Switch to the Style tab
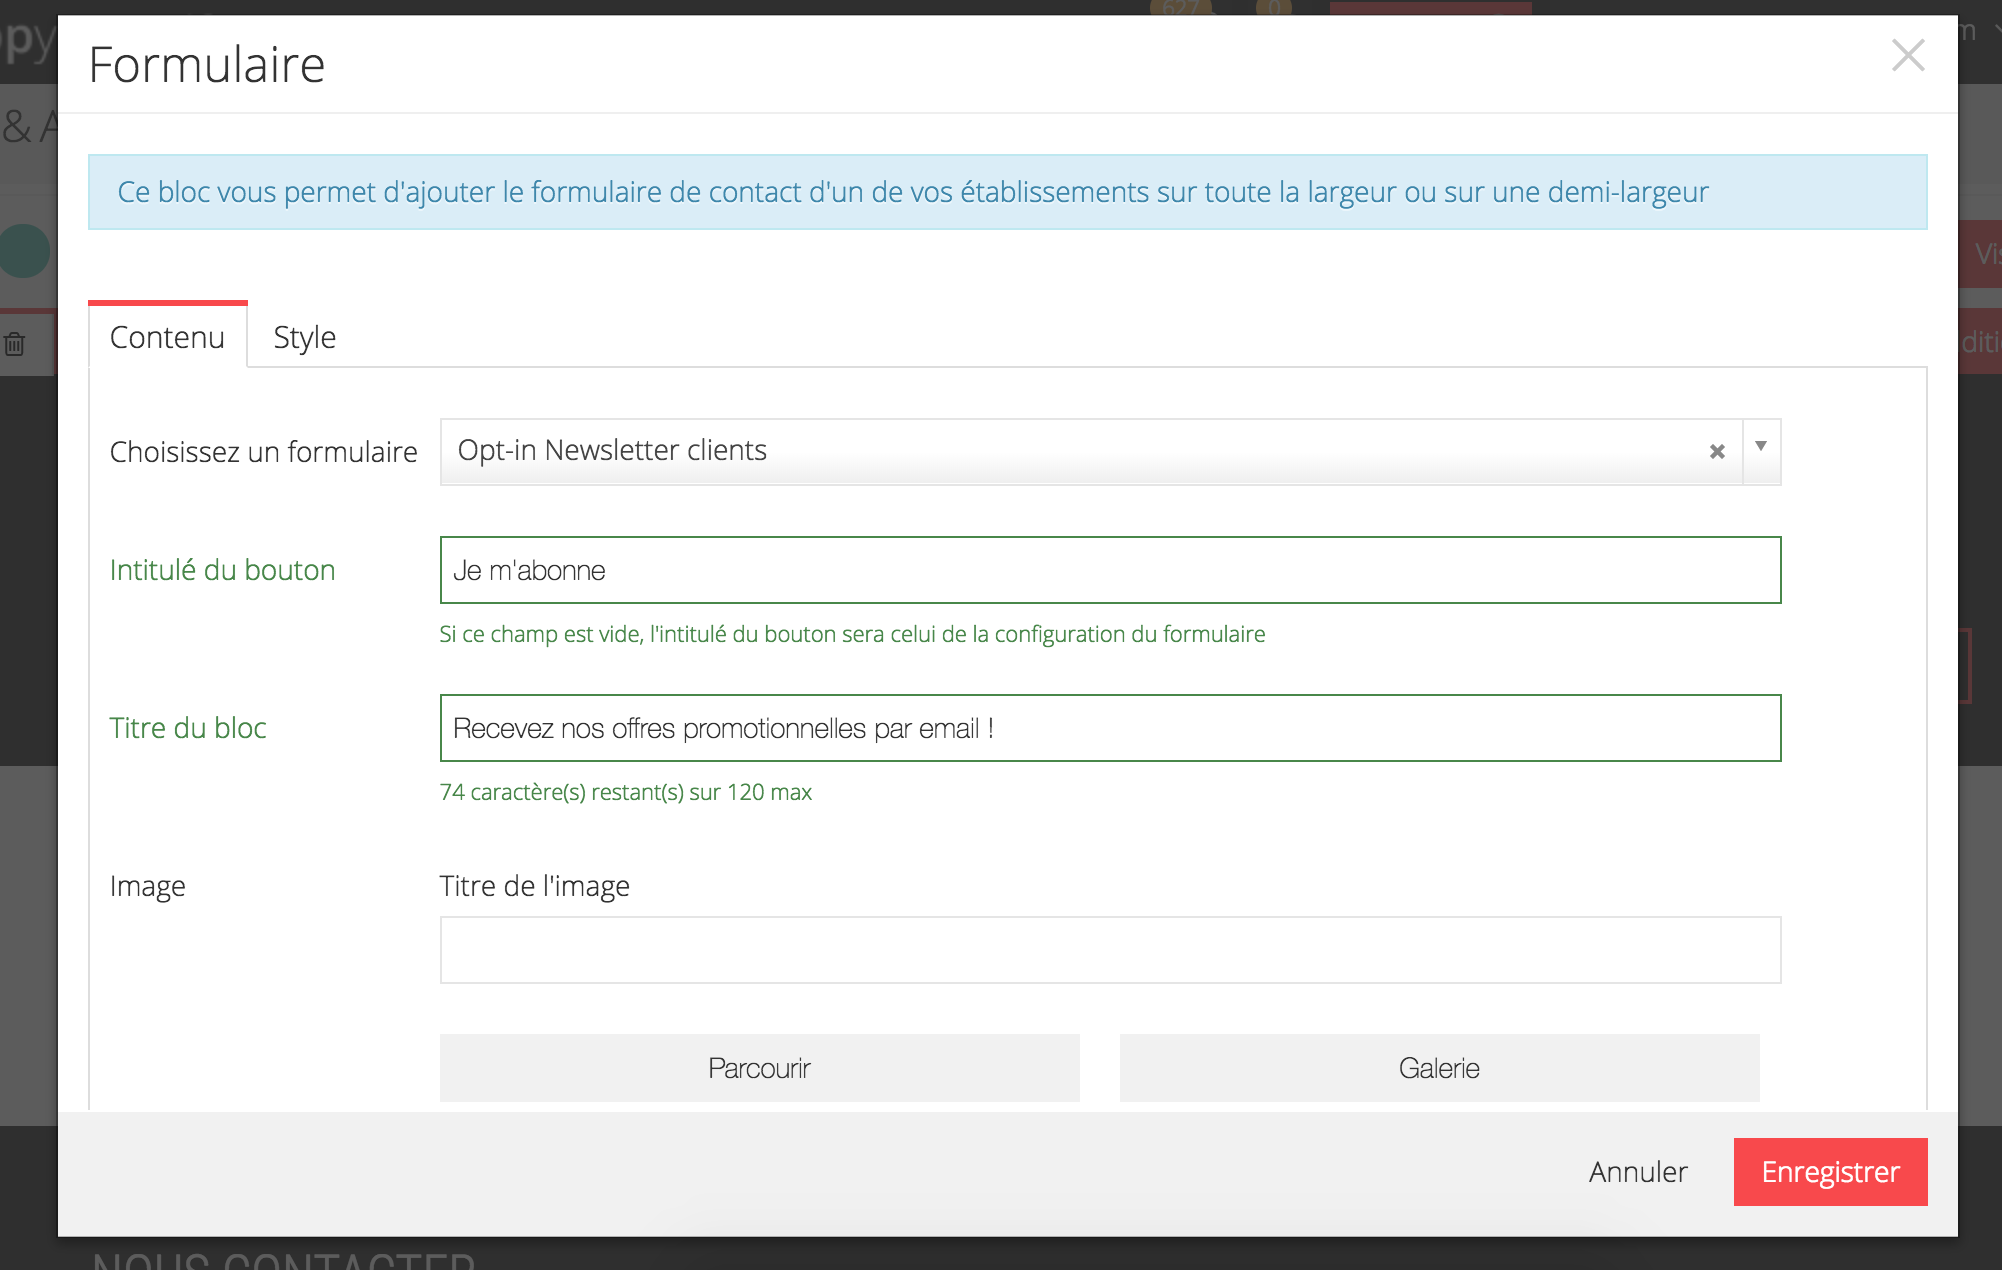Screen dimensions: 2002x1270 tap(304, 337)
